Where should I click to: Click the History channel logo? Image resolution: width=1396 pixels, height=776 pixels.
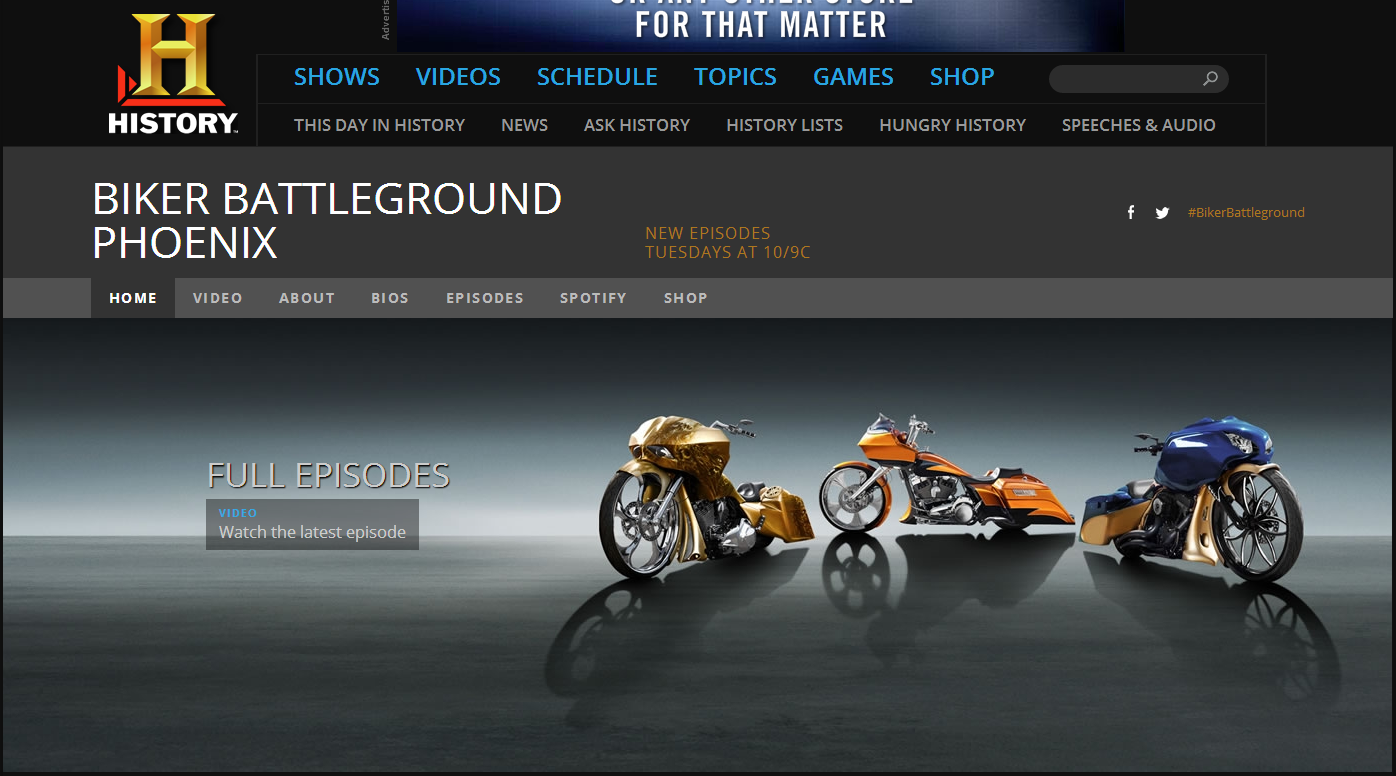point(174,75)
